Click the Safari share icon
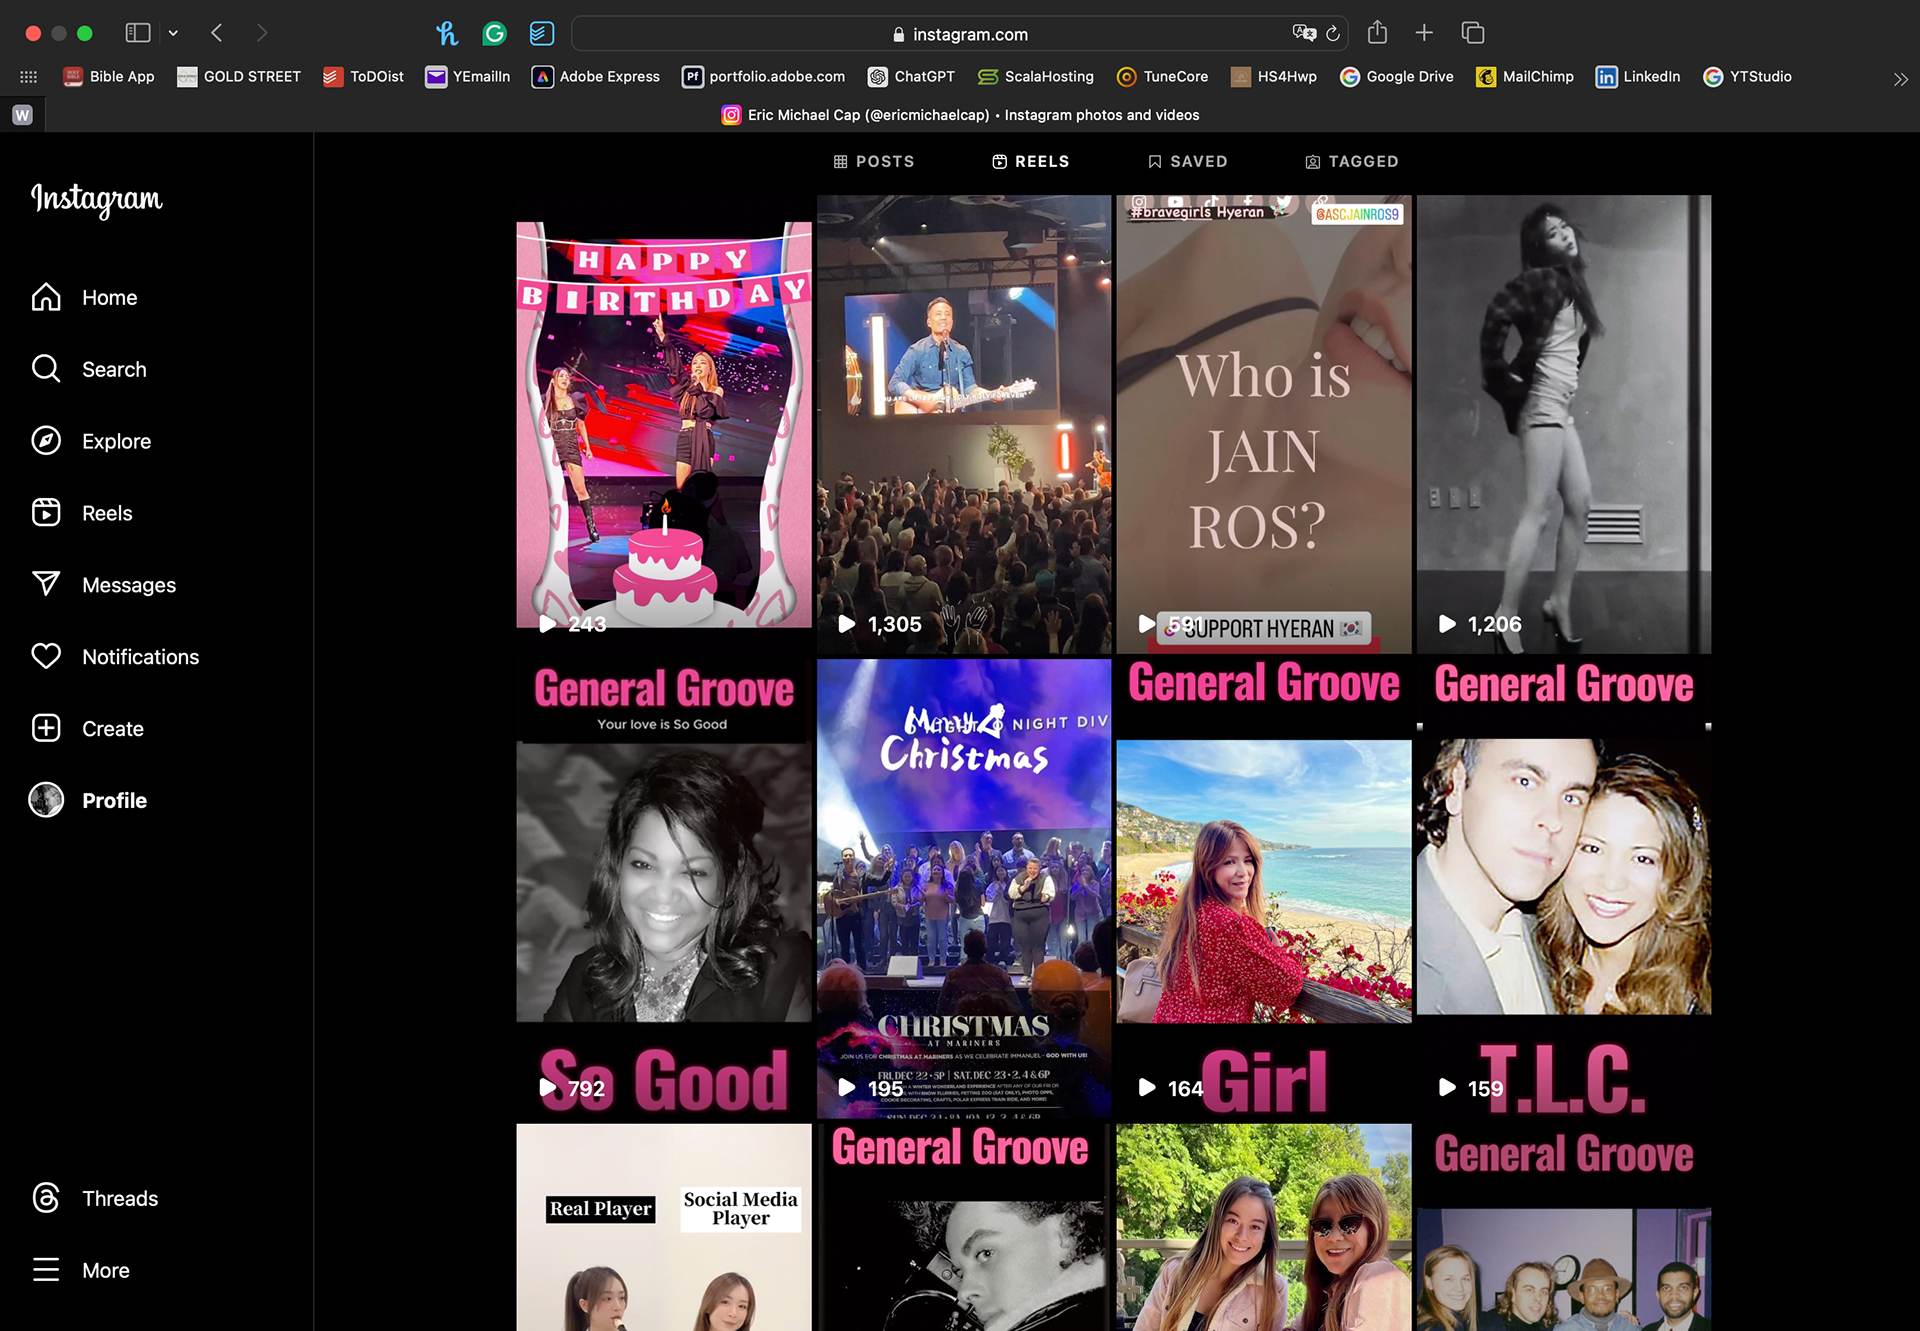 1377,33
